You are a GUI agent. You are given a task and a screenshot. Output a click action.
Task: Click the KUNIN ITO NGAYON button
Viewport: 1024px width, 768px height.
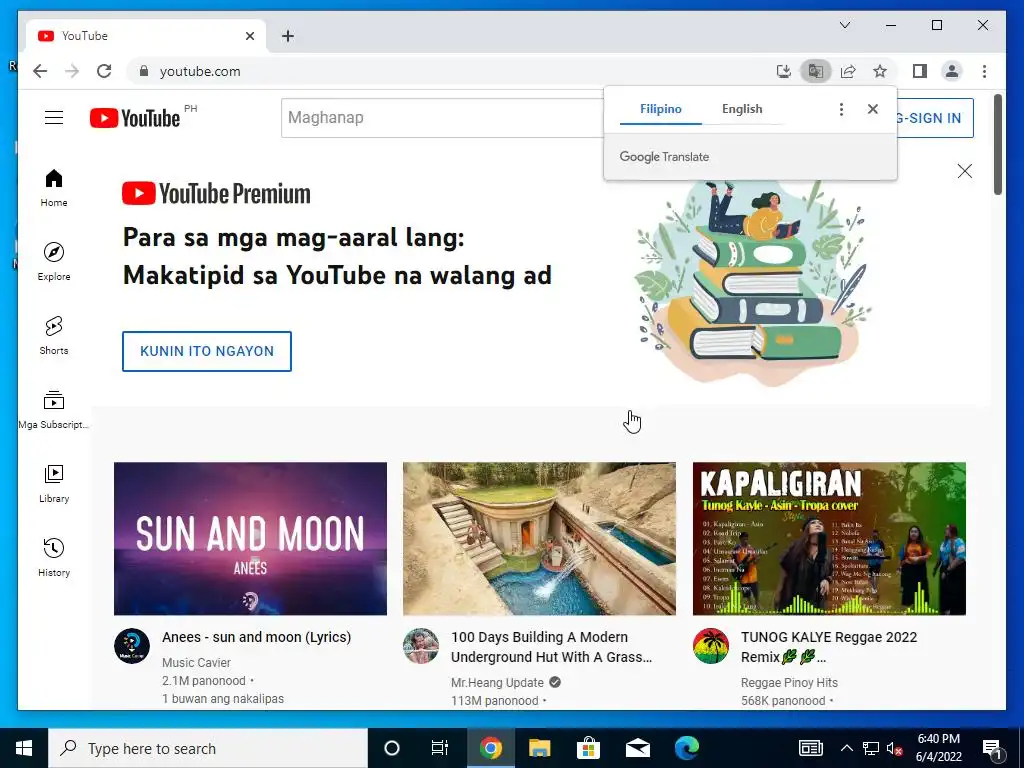point(206,351)
